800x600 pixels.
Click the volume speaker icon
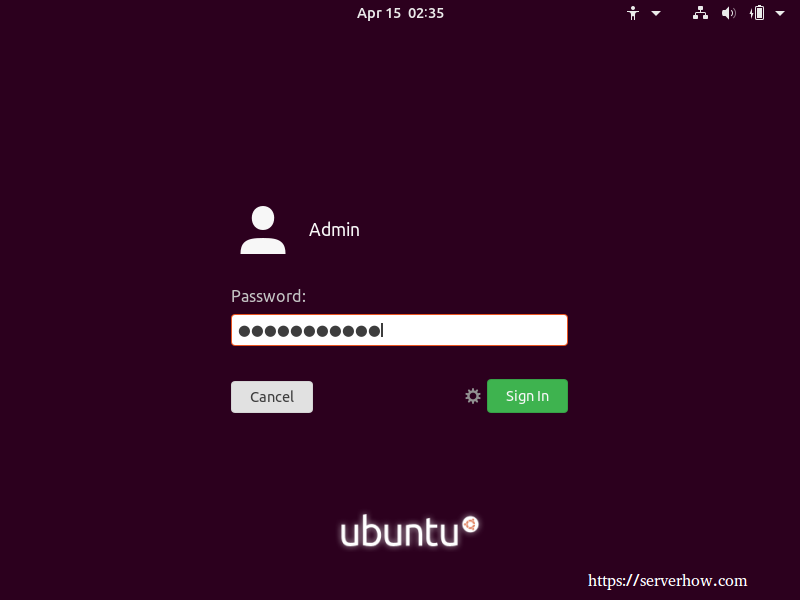pyautogui.click(x=729, y=13)
